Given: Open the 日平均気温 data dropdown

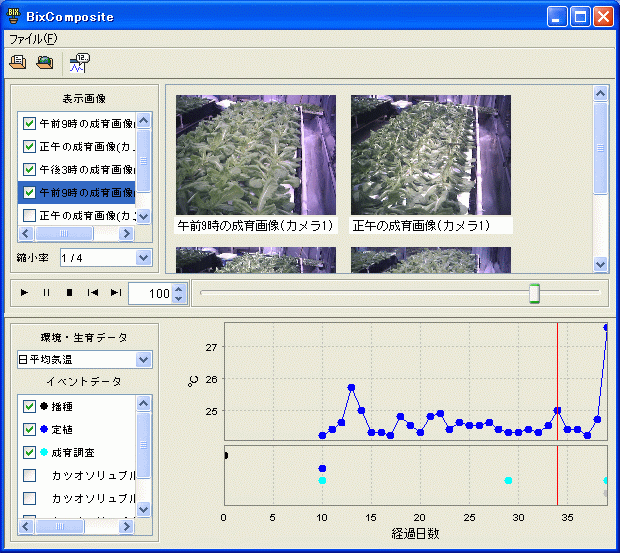Looking at the screenshot, I should click(x=143, y=359).
